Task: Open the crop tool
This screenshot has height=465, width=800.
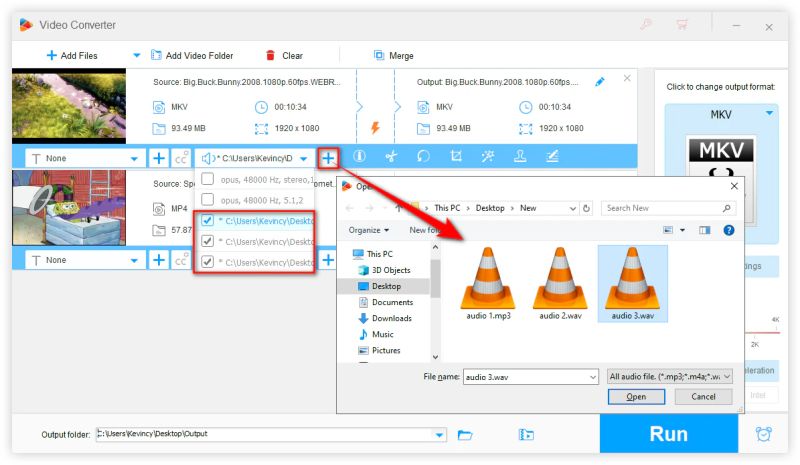Action: coord(456,156)
